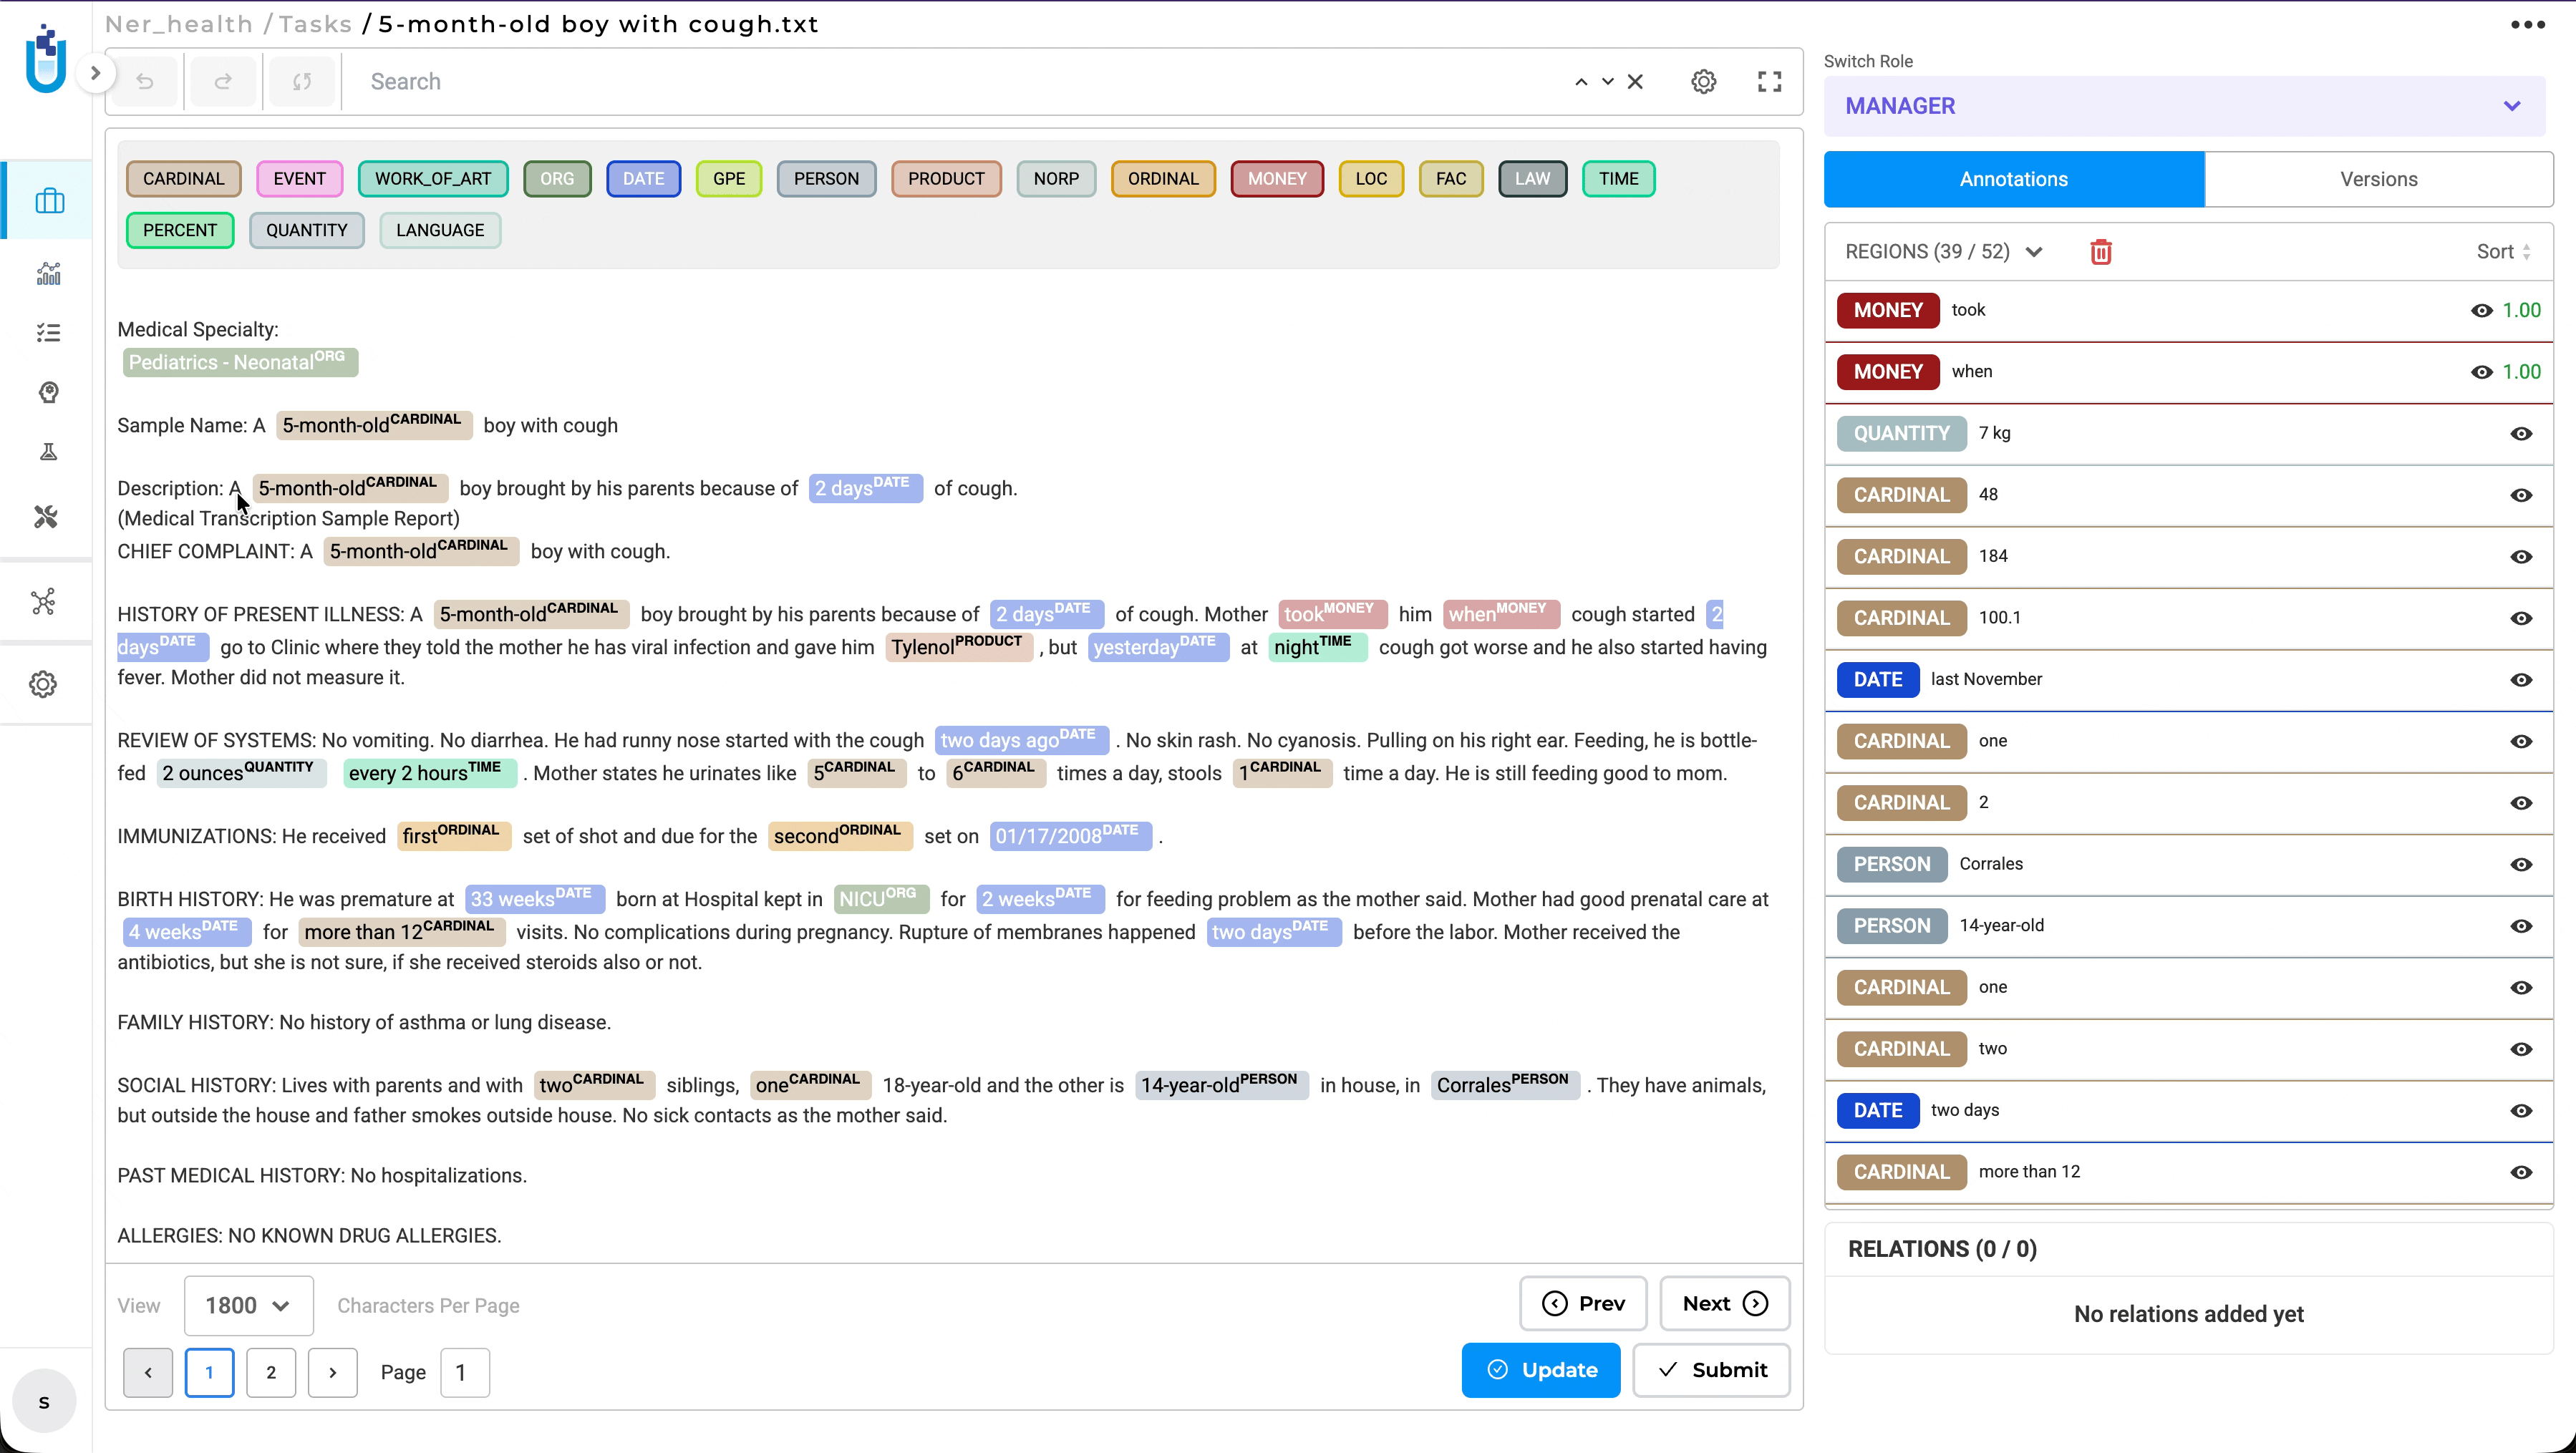The height and width of the screenshot is (1453, 2576).
Task: Click the Submit button
Action: [x=1711, y=1370]
